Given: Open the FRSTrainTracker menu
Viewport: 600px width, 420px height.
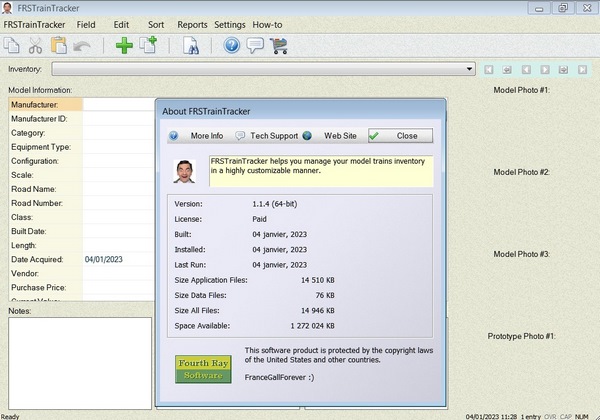Looking at the screenshot, I should [x=34, y=25].
